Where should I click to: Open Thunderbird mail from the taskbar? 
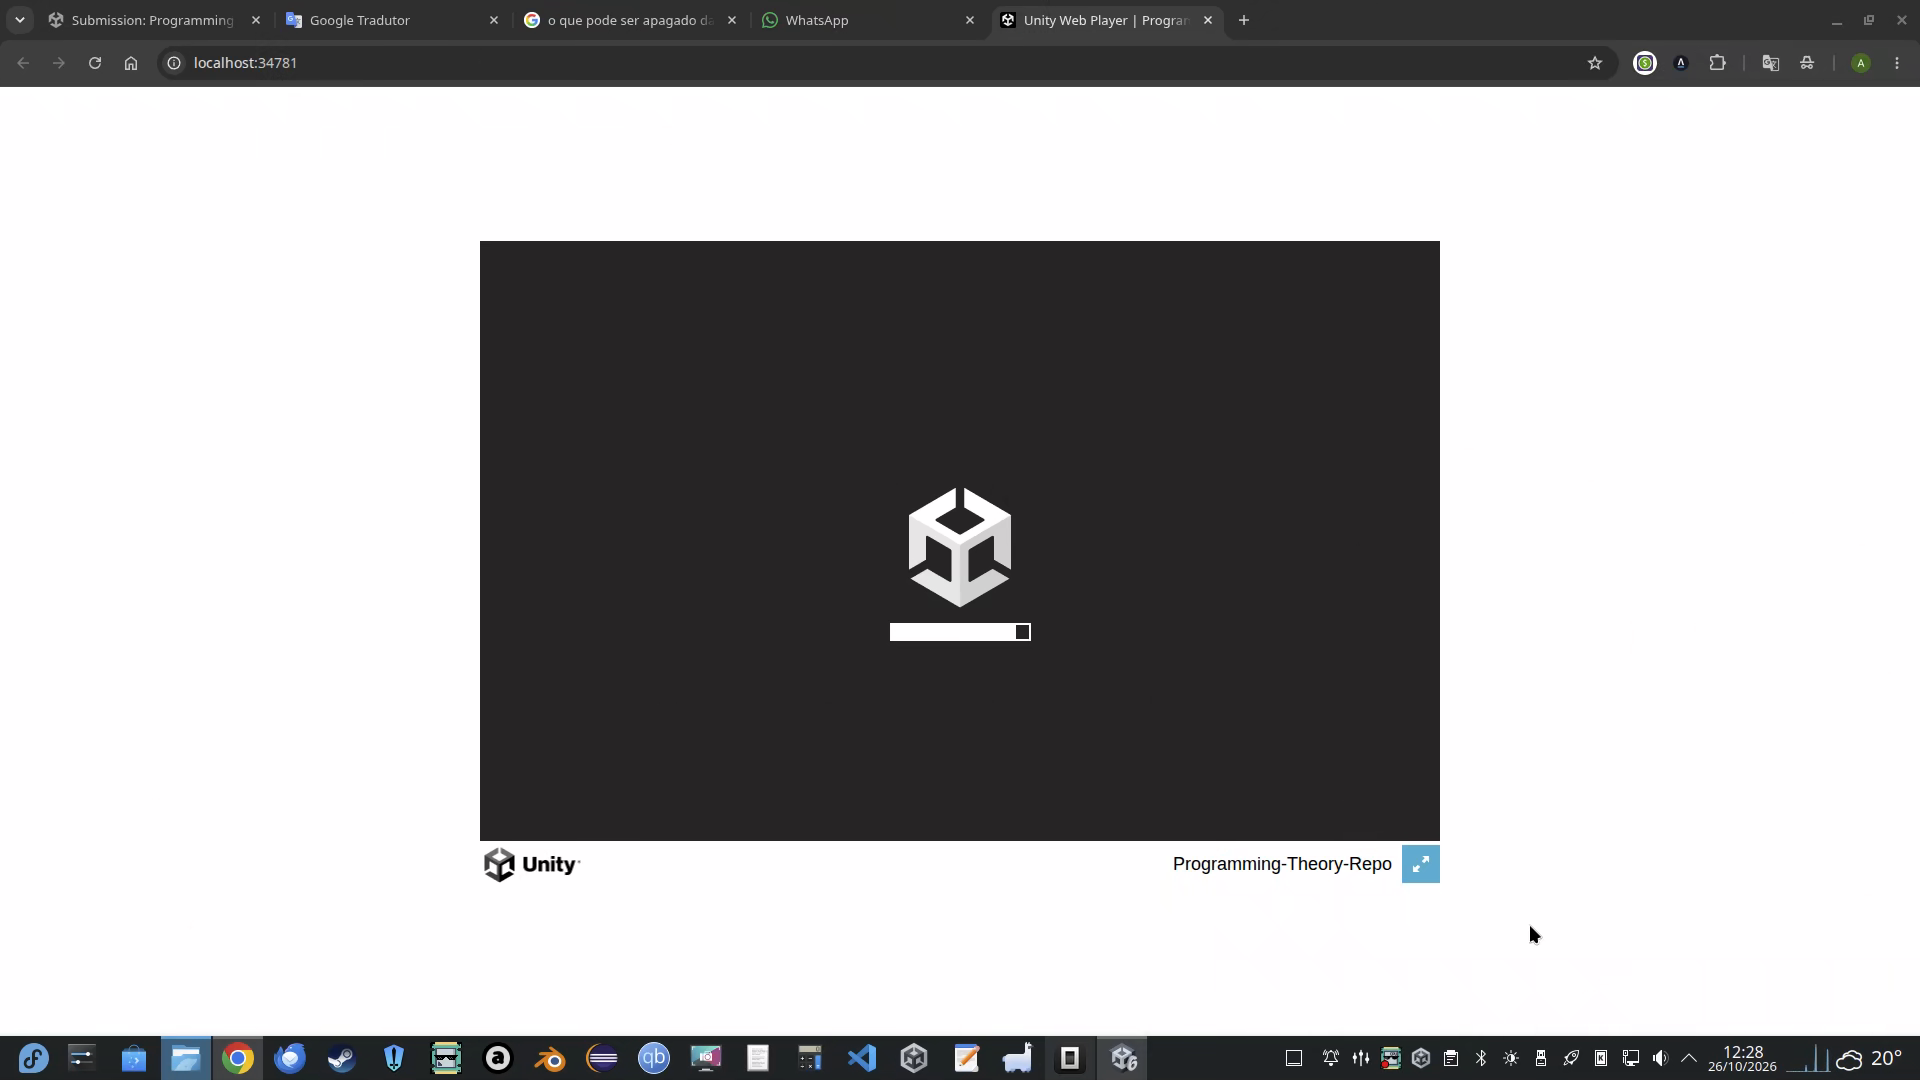tap(290, 1058)
